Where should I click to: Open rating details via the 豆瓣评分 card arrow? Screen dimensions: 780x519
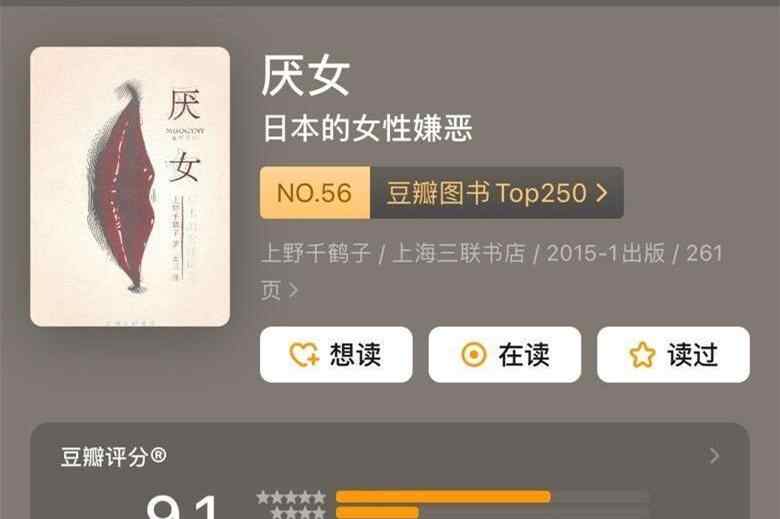[714, 456]
